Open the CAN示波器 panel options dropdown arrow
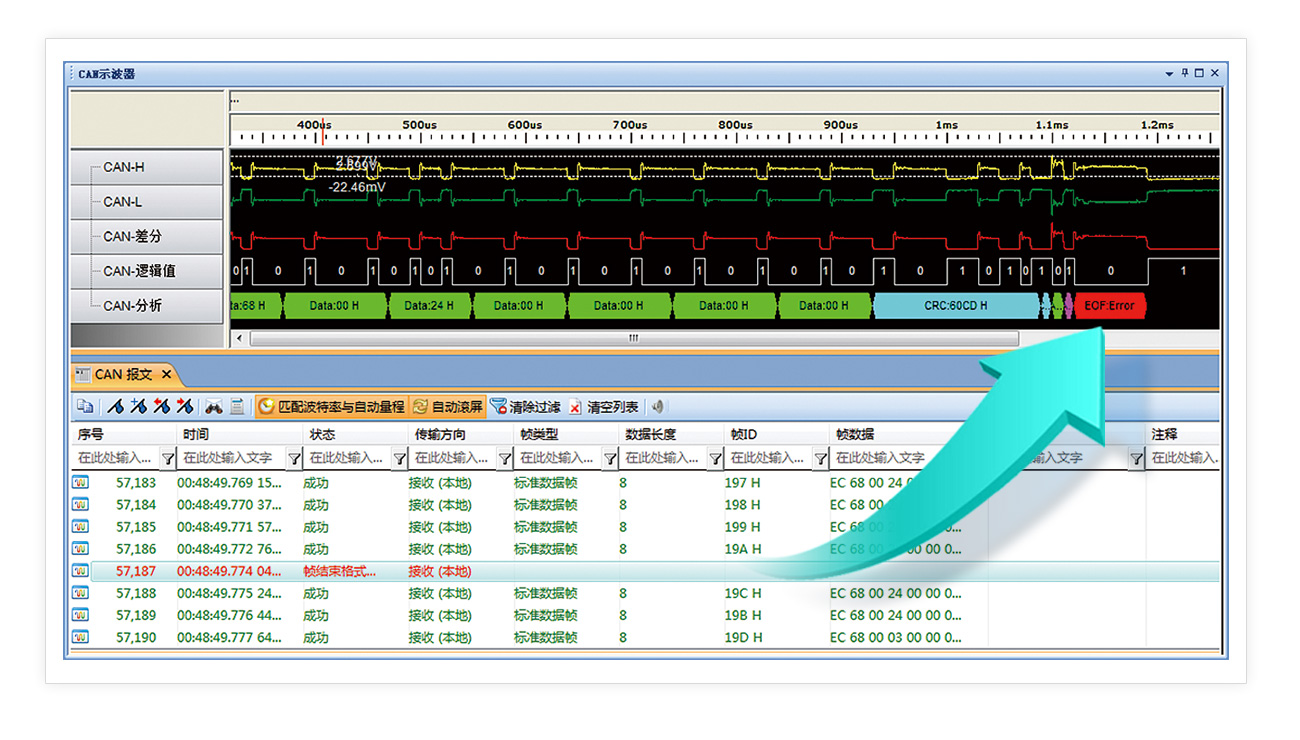Image resolution: width=1300 pixels, height=740 pixels. [1169, 73]
